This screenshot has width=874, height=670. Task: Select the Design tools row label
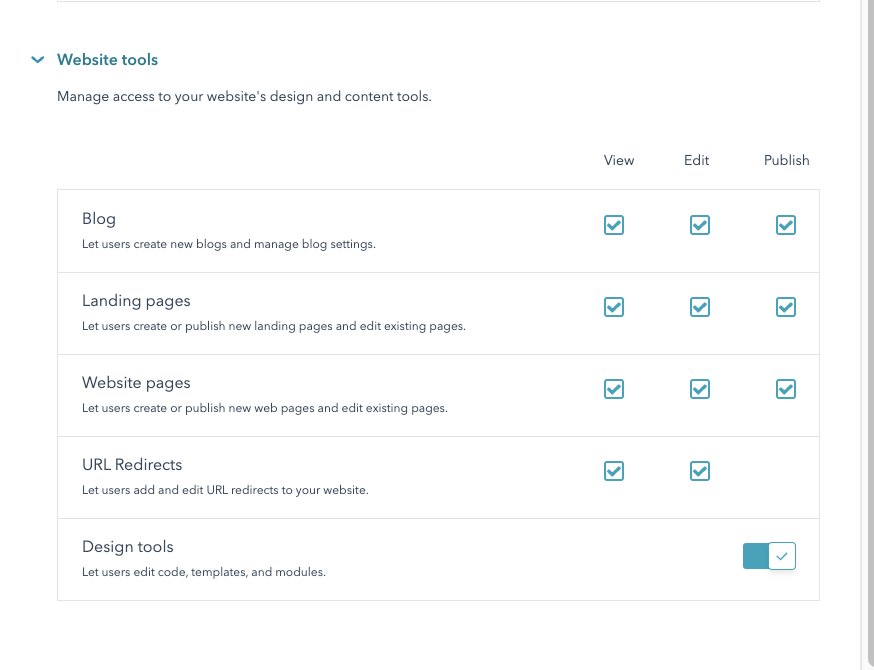[128, 547]
